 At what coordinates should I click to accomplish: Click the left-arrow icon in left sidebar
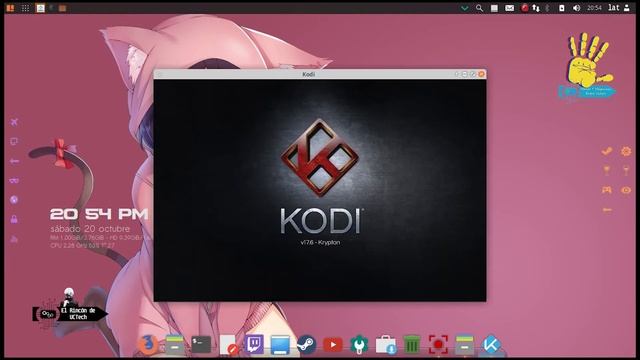point(14,161)
